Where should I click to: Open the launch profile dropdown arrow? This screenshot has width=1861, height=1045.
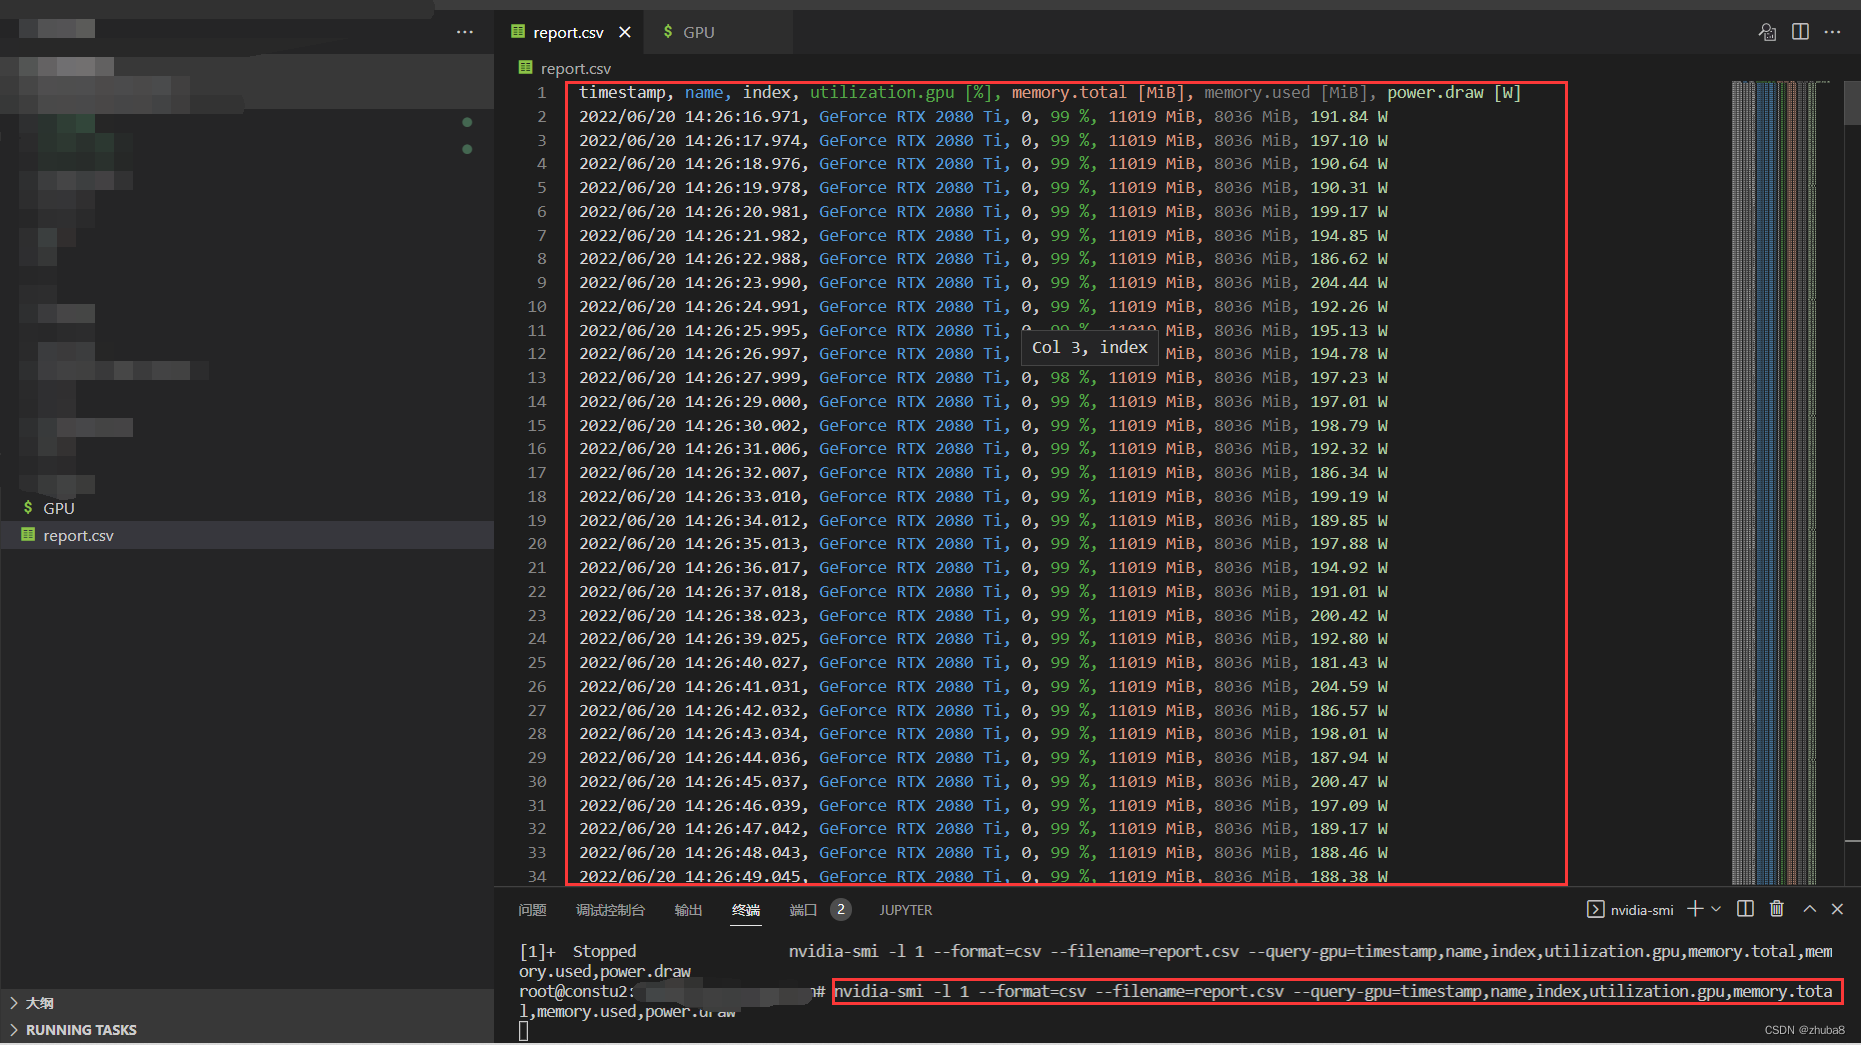coord(1716,909)
